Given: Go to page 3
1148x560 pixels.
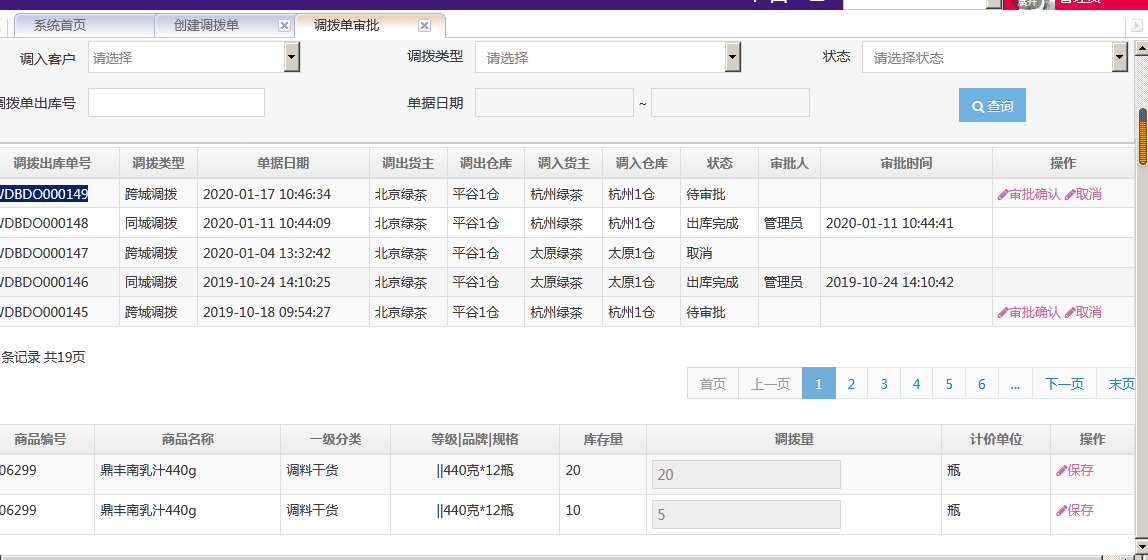Looking at the screenshot, I should [x=884, y=384].
